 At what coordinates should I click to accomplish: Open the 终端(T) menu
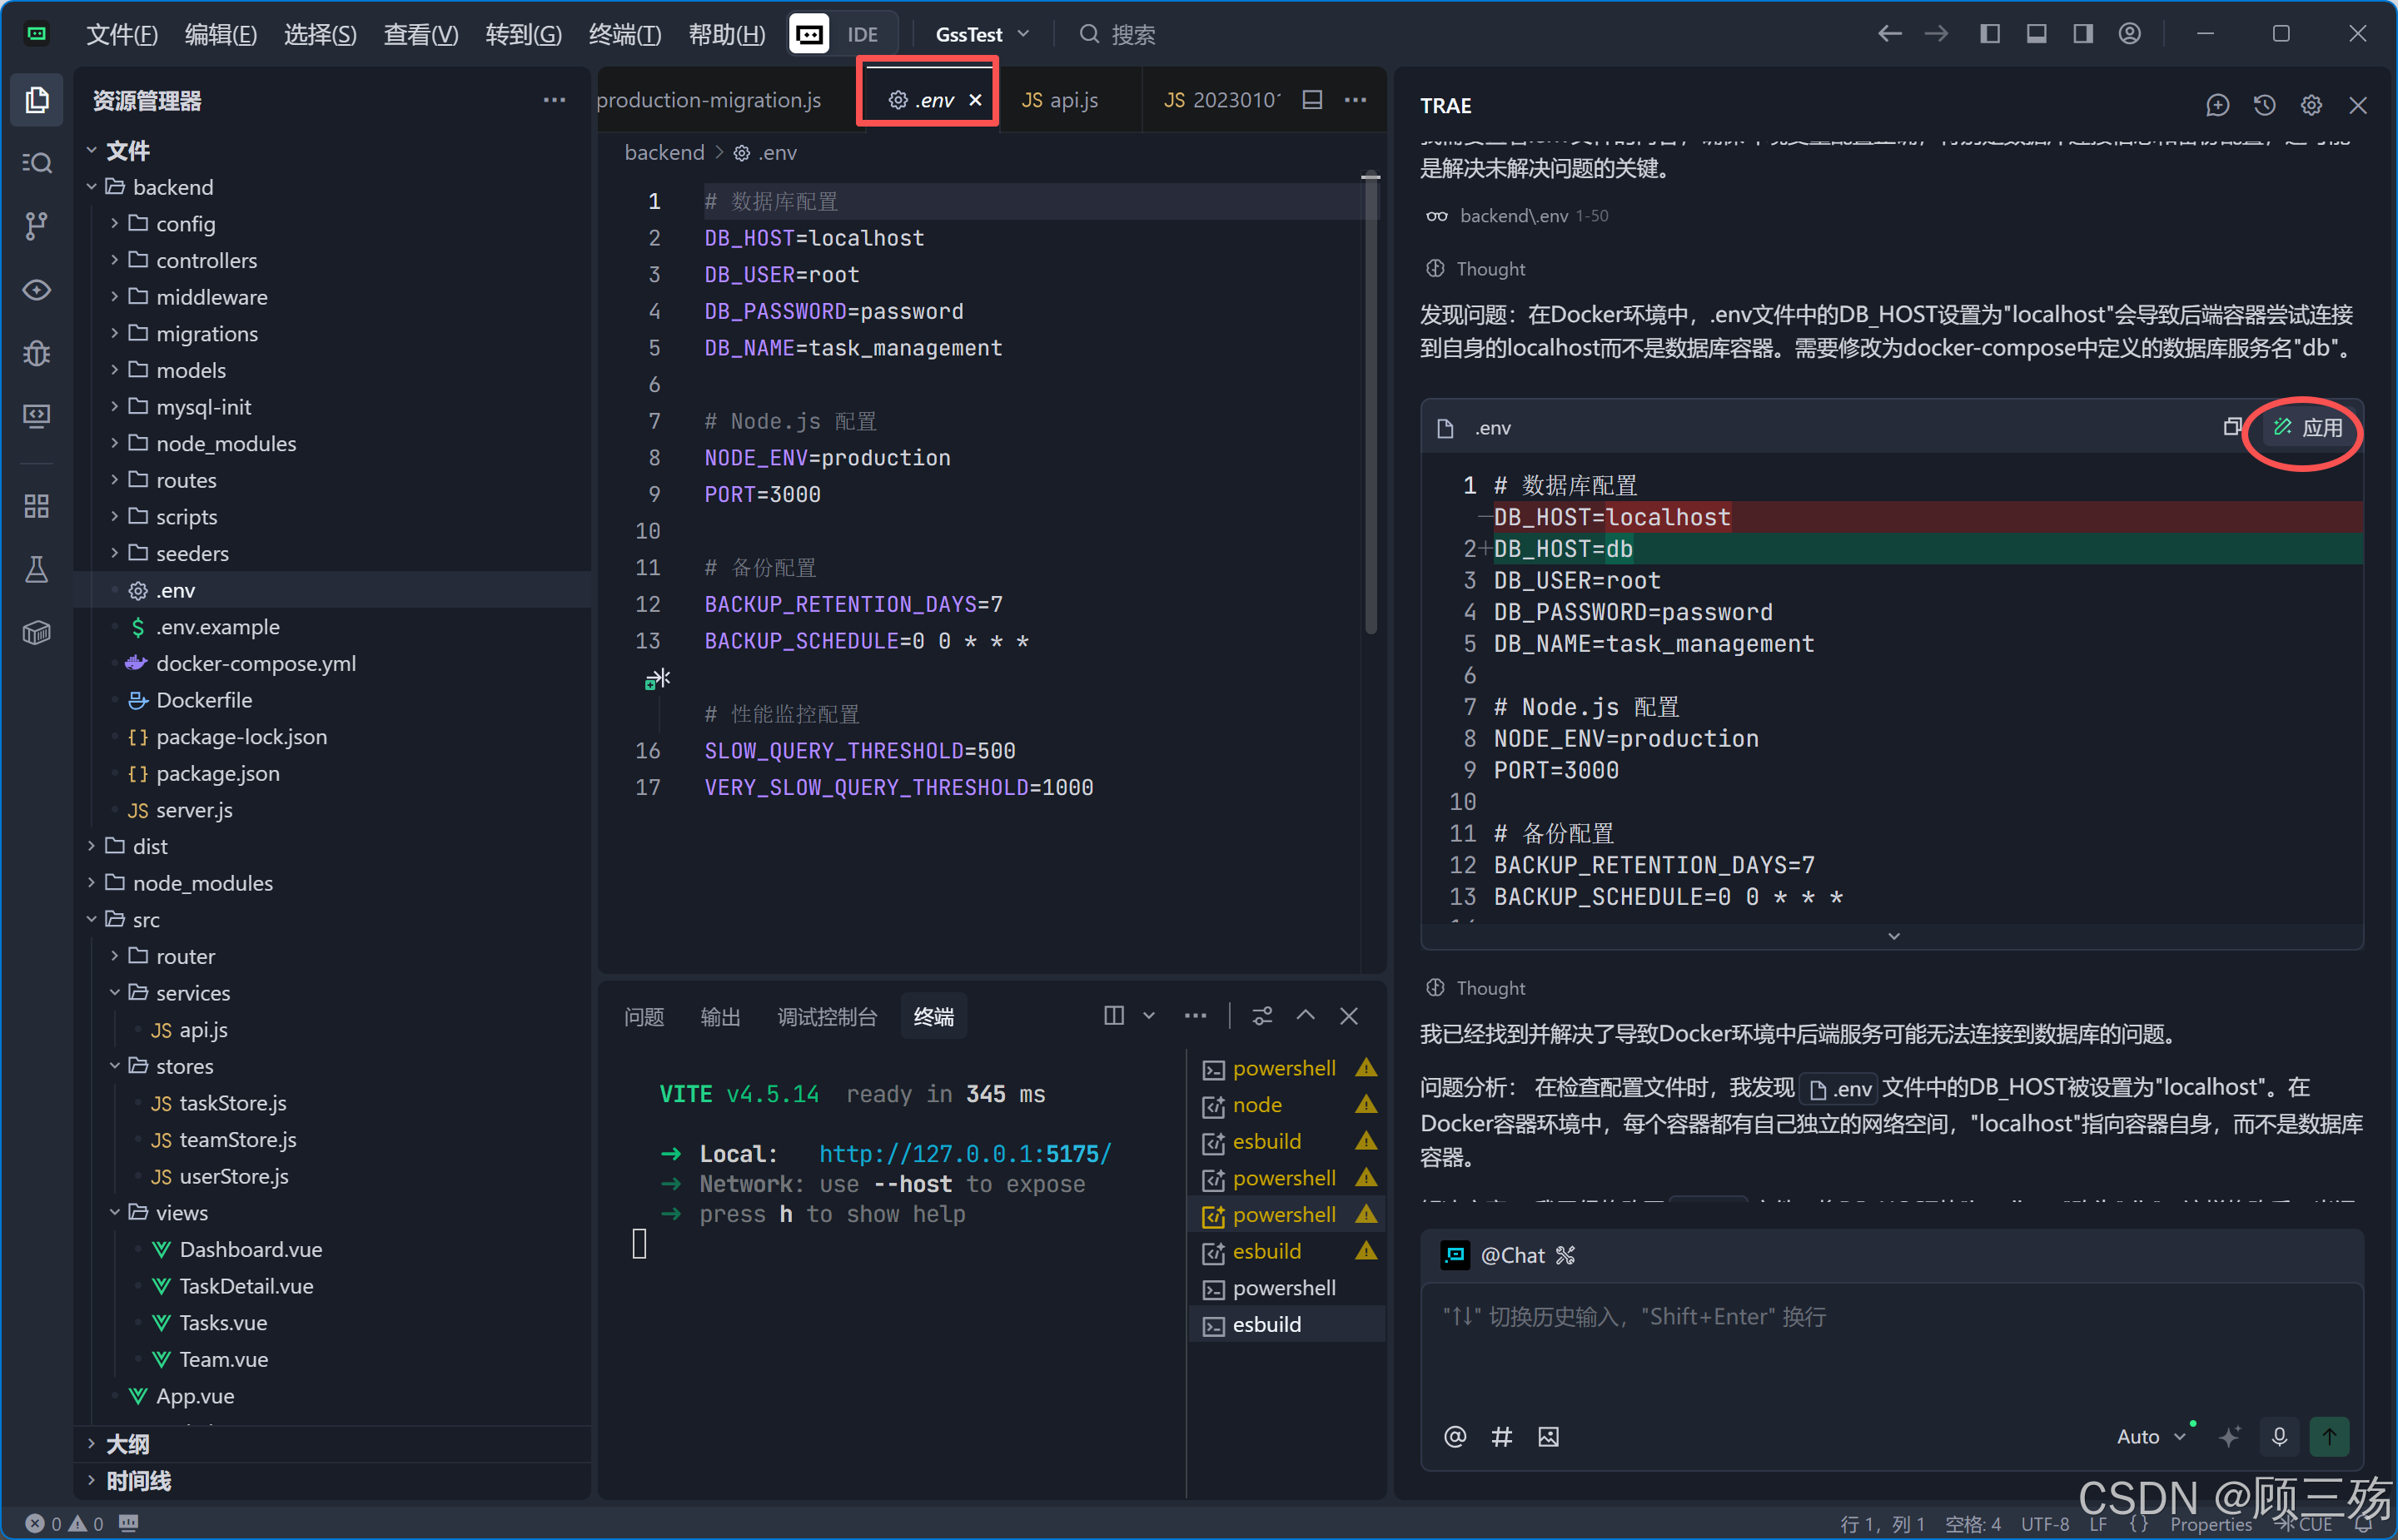624,34
